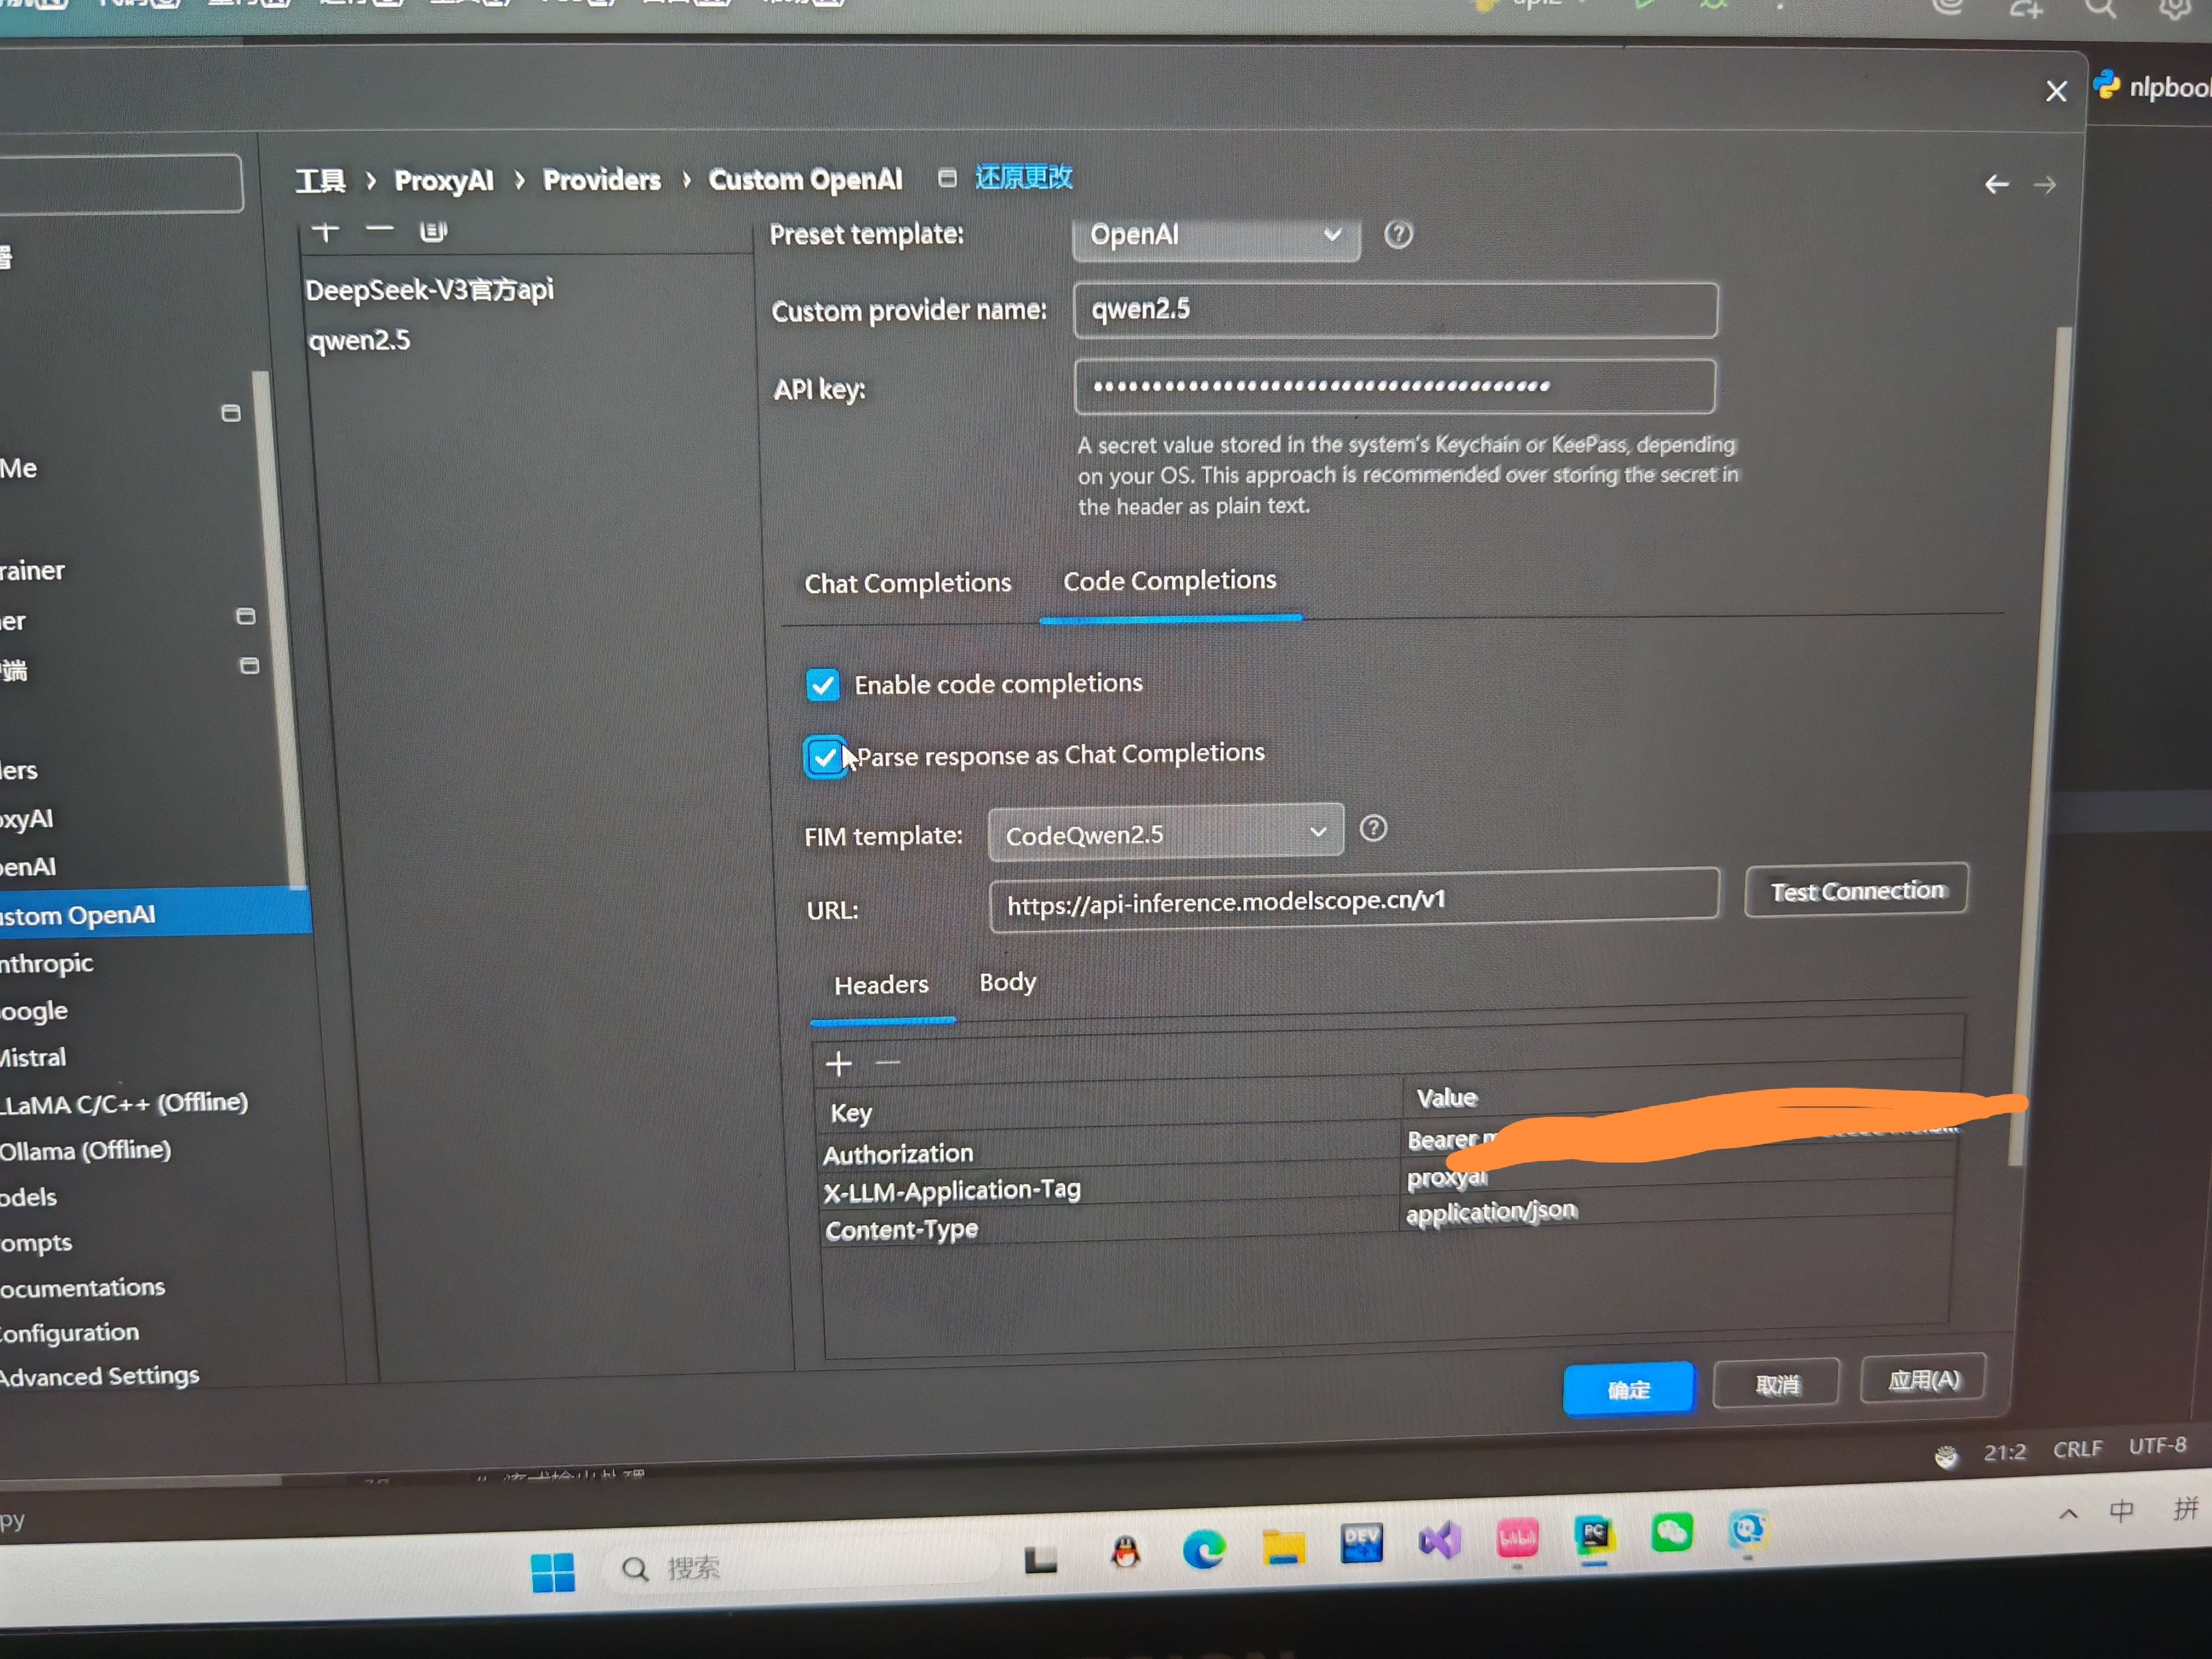Uncheck Parse response as Chat Completions

pos(825,757)
